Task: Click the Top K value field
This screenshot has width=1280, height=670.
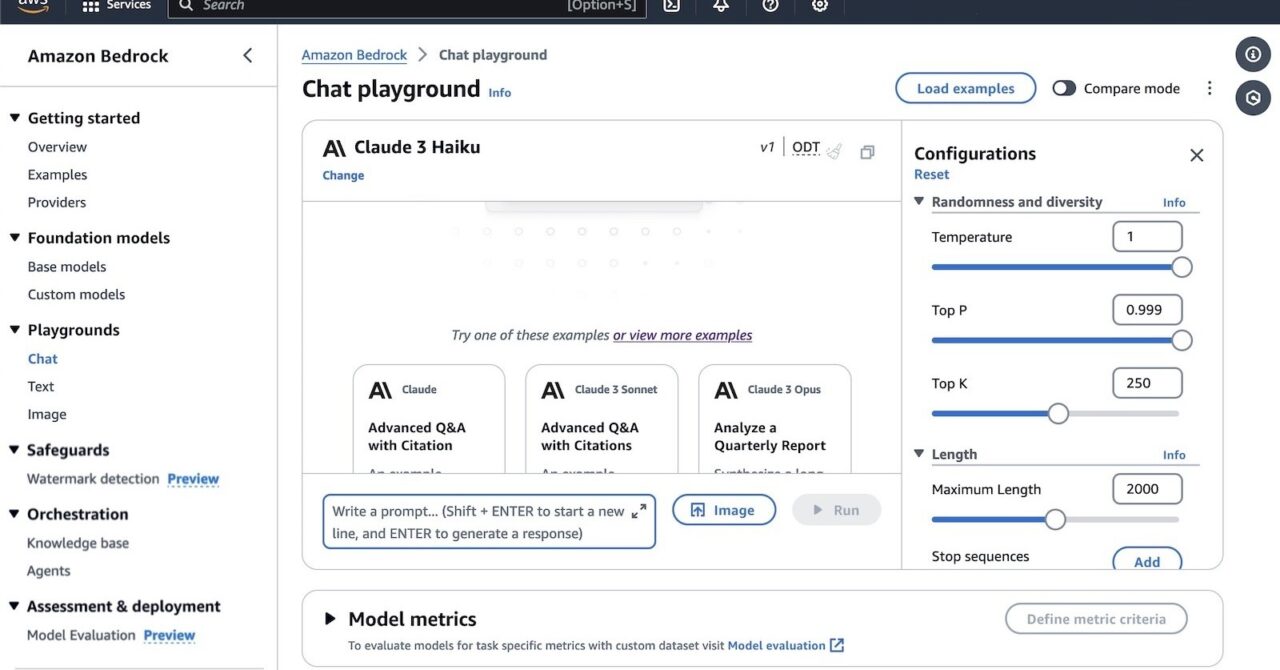Action: tap(1147, 383)
